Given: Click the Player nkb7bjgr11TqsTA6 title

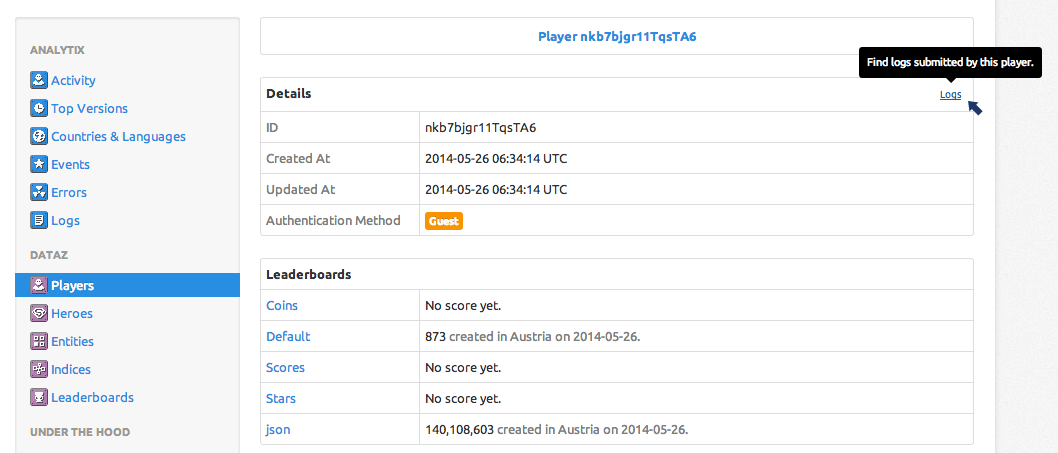Looking at the screenshot, I should [x=616, y=37].
